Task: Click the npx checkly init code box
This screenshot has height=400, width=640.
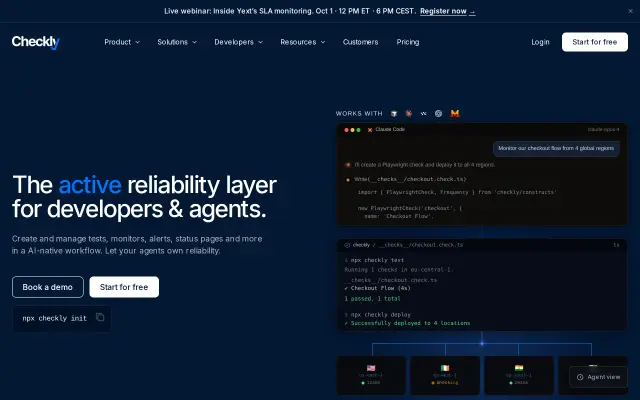Action: (x=62, y=318)
